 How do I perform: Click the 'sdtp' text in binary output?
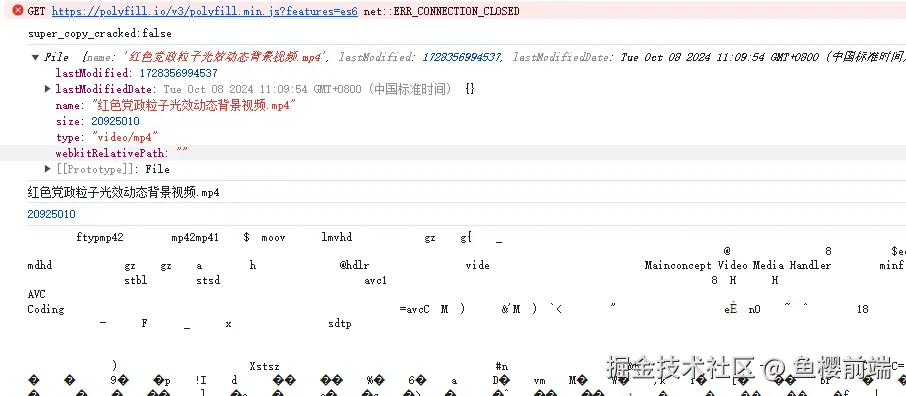click(x=340, y=324)
